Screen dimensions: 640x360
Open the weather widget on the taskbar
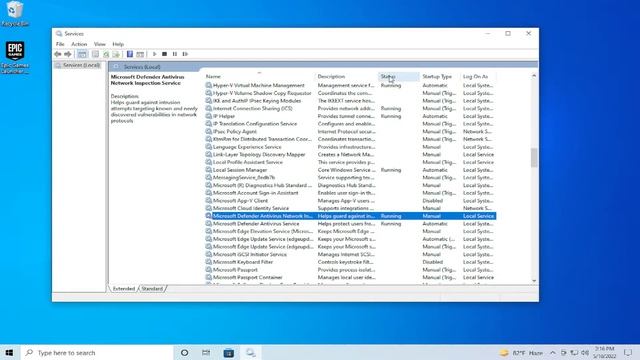521,353
